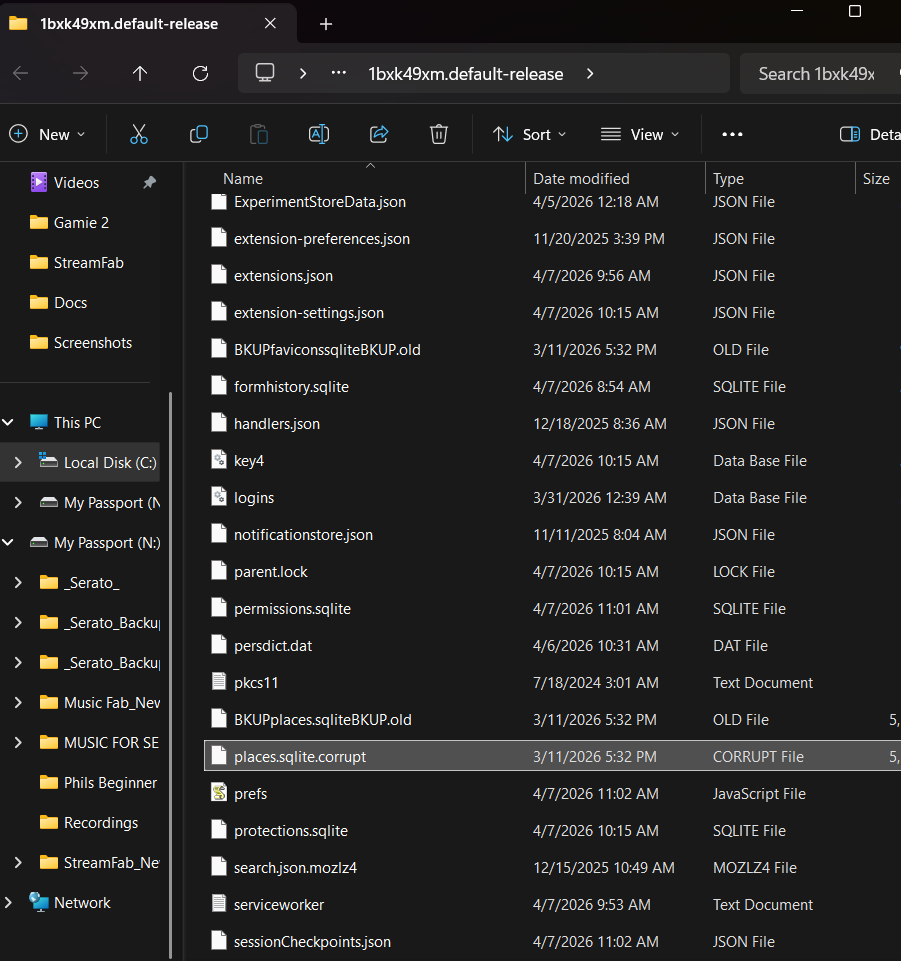Go up one folder level
Image resolution: width=901 pixels, height=961 pixels.
(140, 73)
